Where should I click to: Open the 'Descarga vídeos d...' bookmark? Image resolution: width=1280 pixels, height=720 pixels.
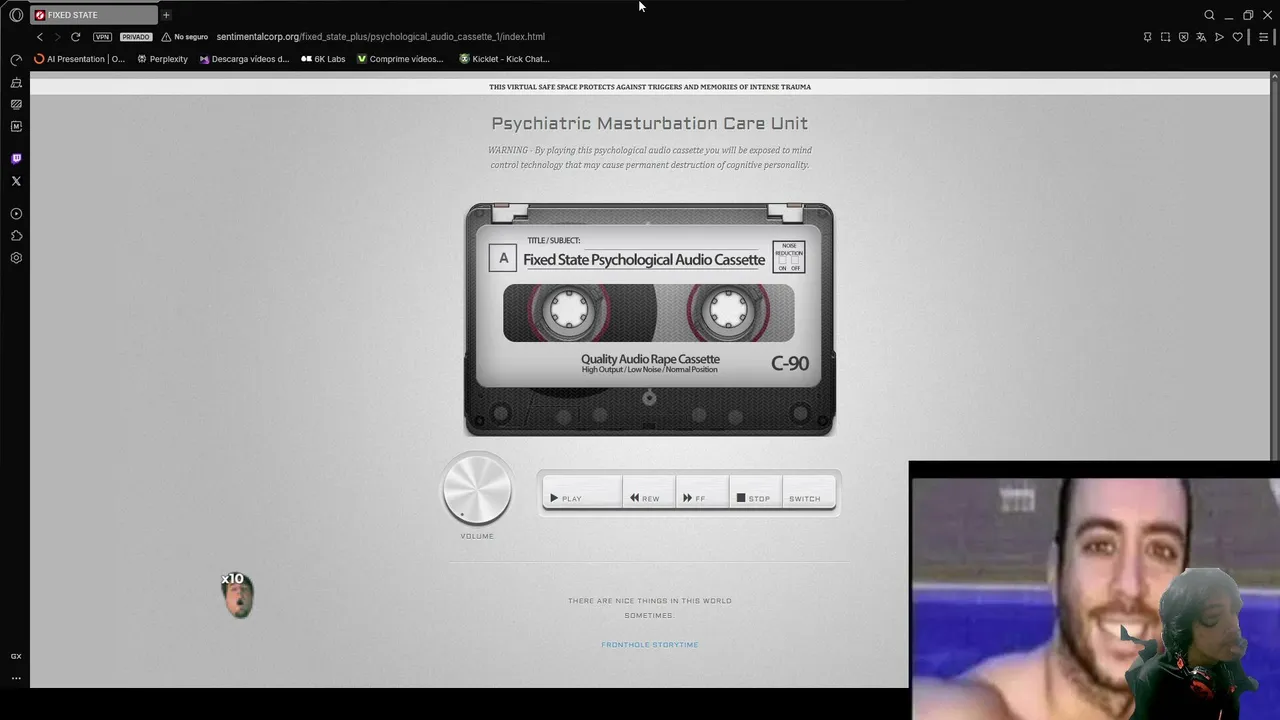pyautogui.click(x=244, y=59)
